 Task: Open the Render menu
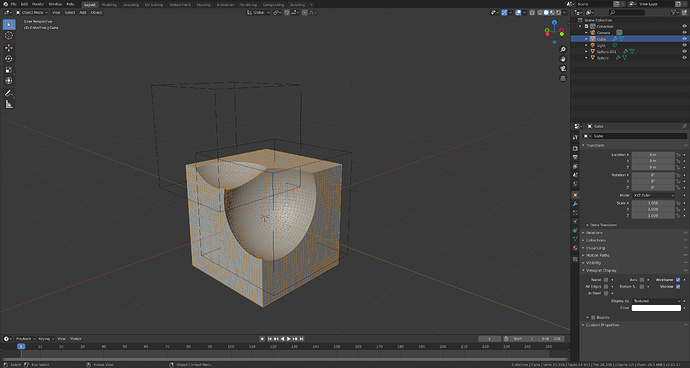38,4
